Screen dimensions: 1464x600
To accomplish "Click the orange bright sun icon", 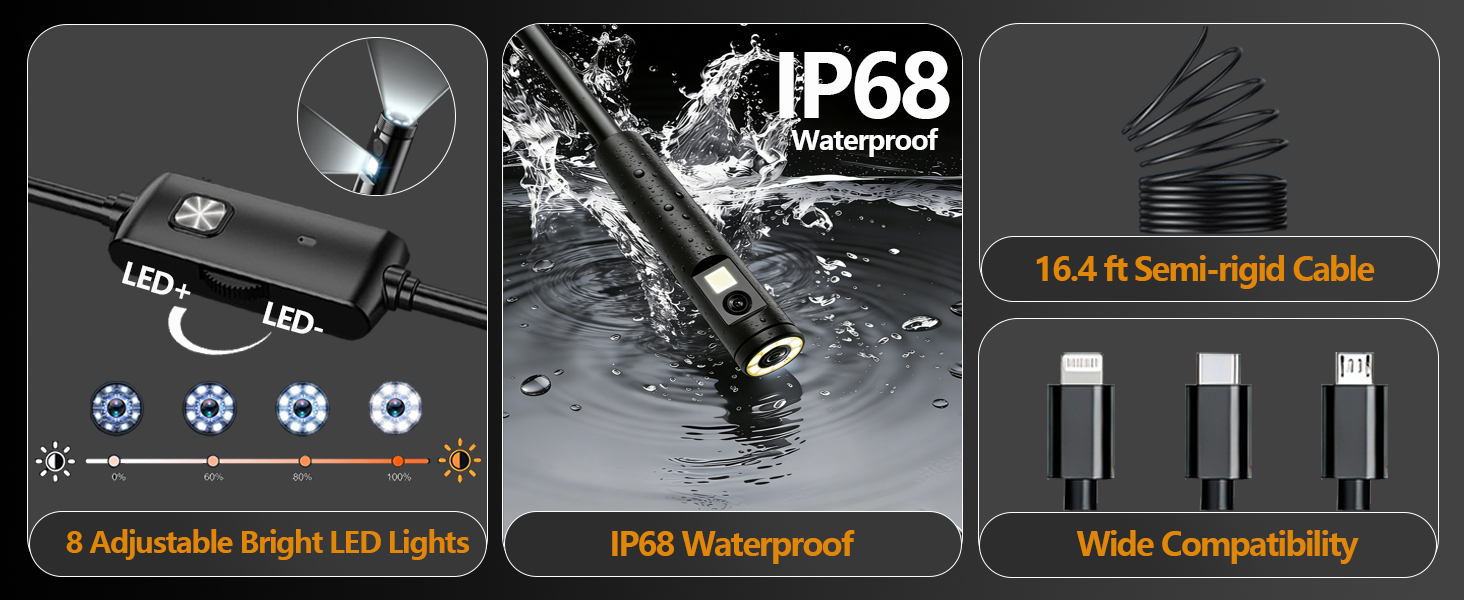I will (x=460, y=460).
